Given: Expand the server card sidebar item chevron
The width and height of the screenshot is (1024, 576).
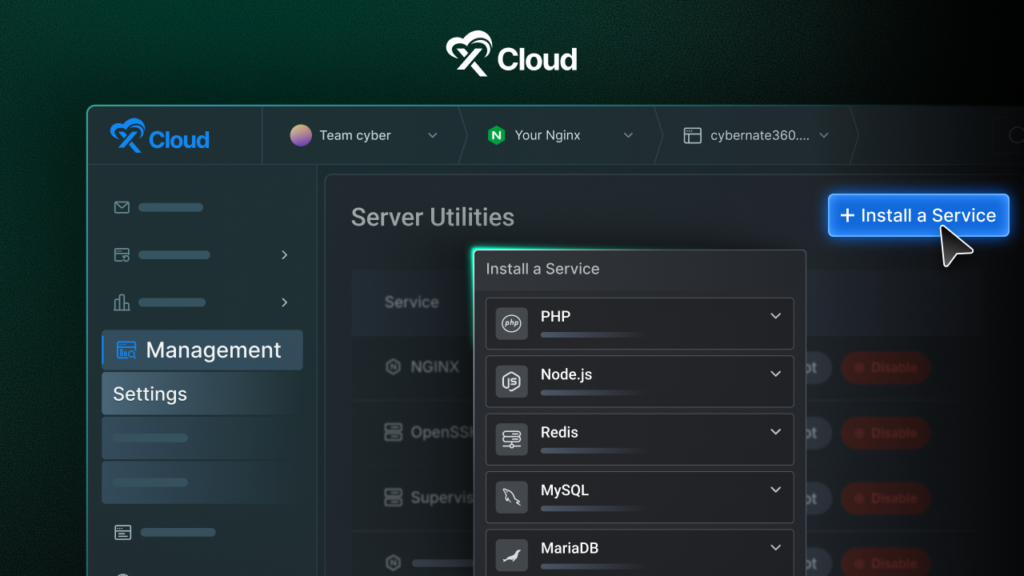Looking at the screenshot, I should point(284,255).
